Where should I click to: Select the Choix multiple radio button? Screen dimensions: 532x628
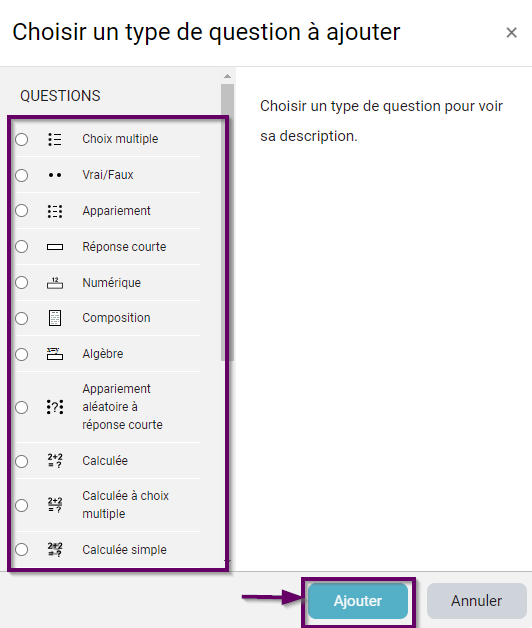22,140
